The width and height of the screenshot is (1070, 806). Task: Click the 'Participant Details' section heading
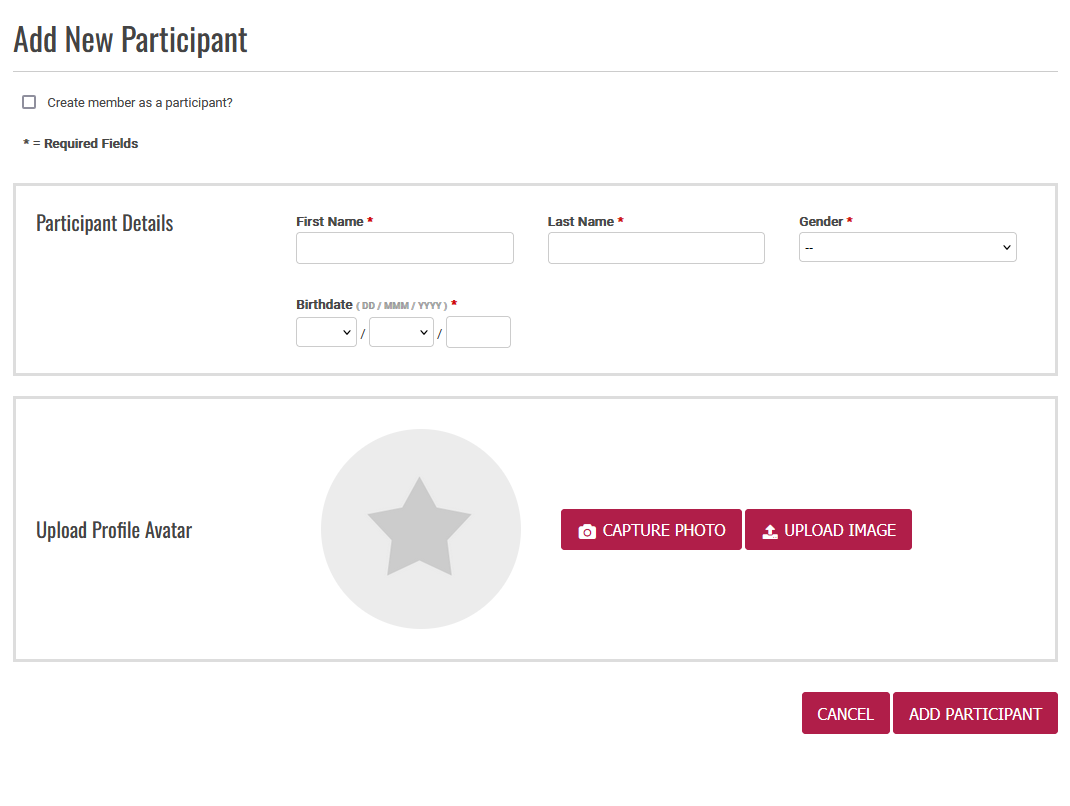click(104, 222)
